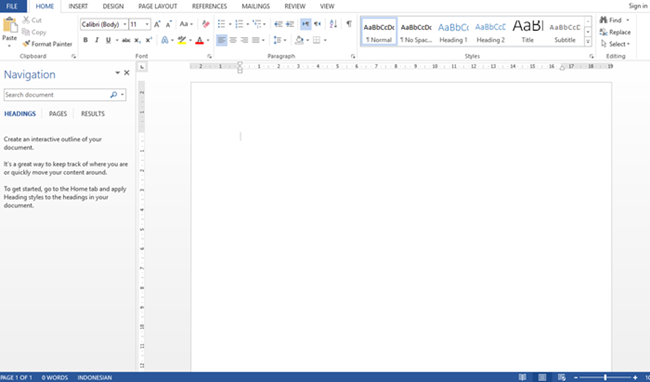Viewport: 650px width, 382px height.
Task: Open font name dropdown Calibri (Body)
Action: coord(124,24)
